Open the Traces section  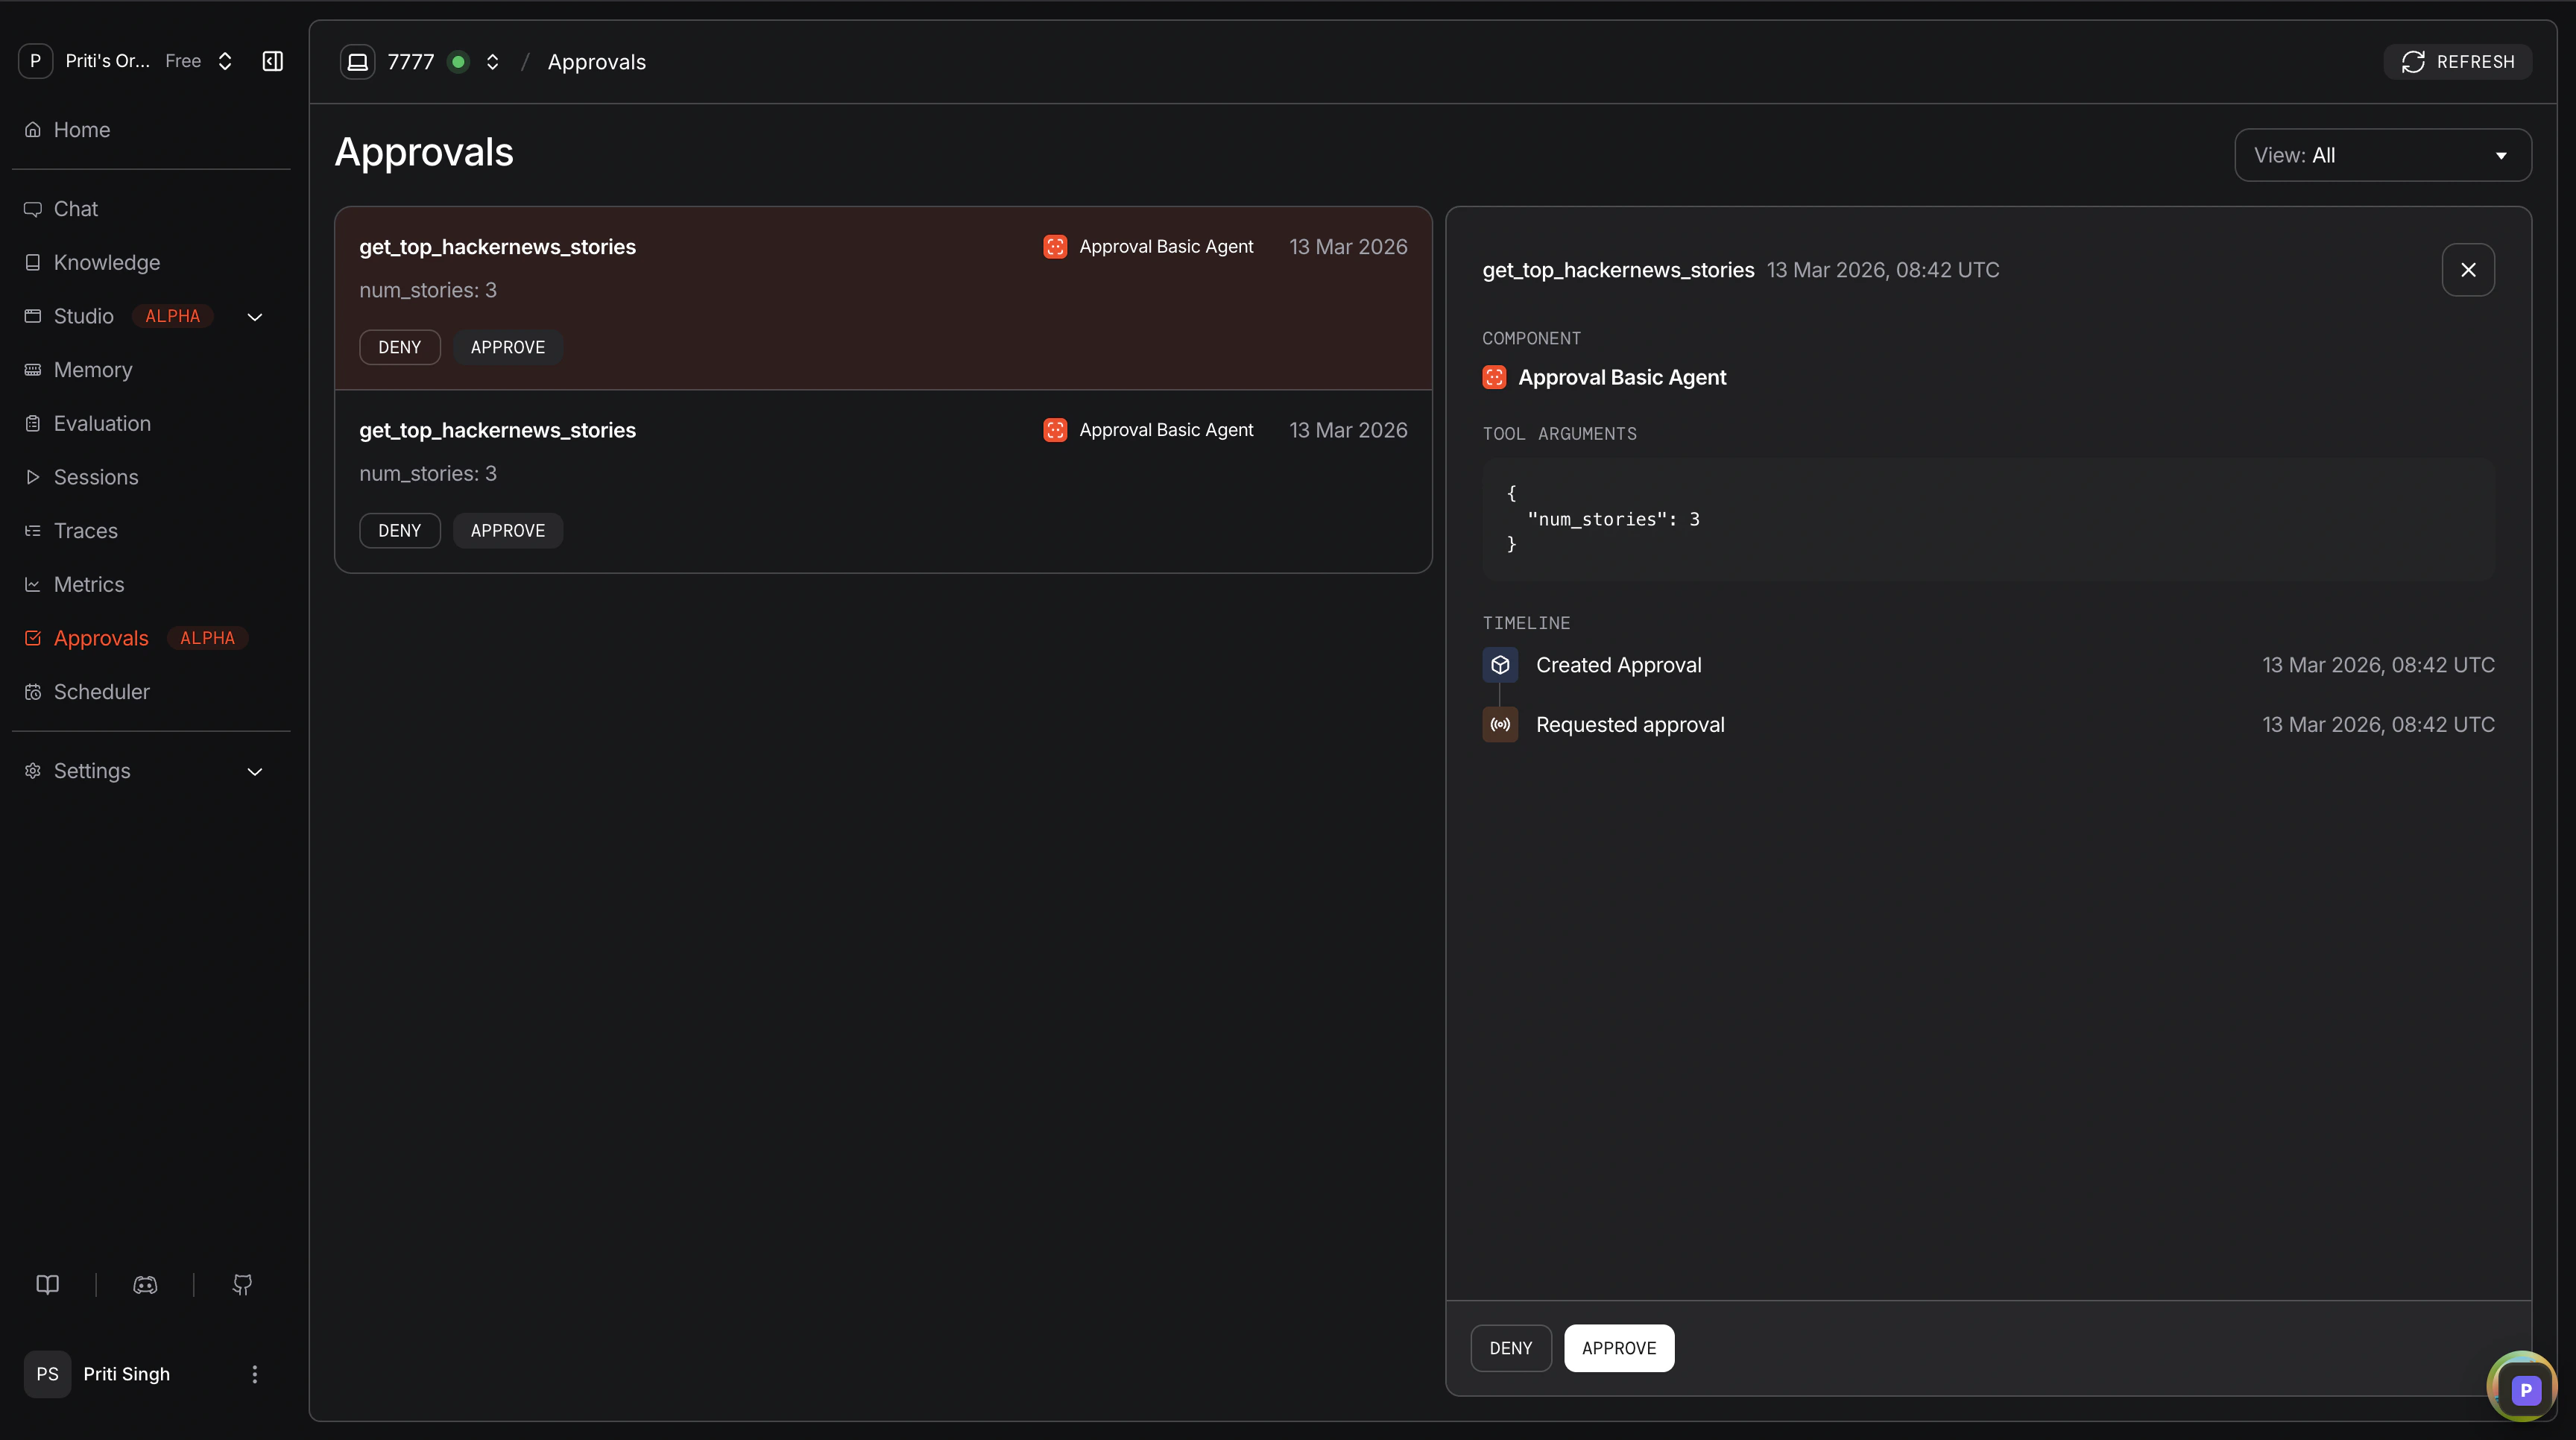85,530
